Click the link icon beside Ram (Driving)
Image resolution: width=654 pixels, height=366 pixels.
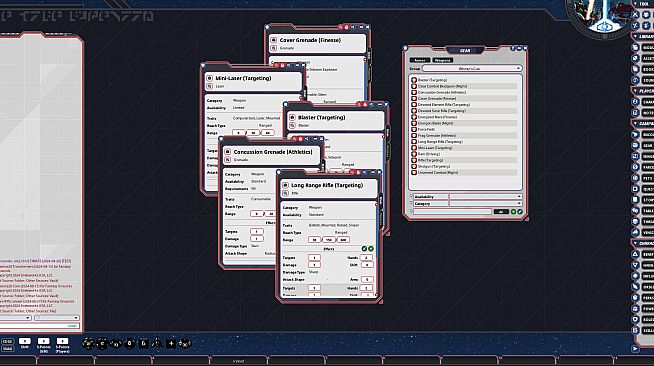coord(414,154)
